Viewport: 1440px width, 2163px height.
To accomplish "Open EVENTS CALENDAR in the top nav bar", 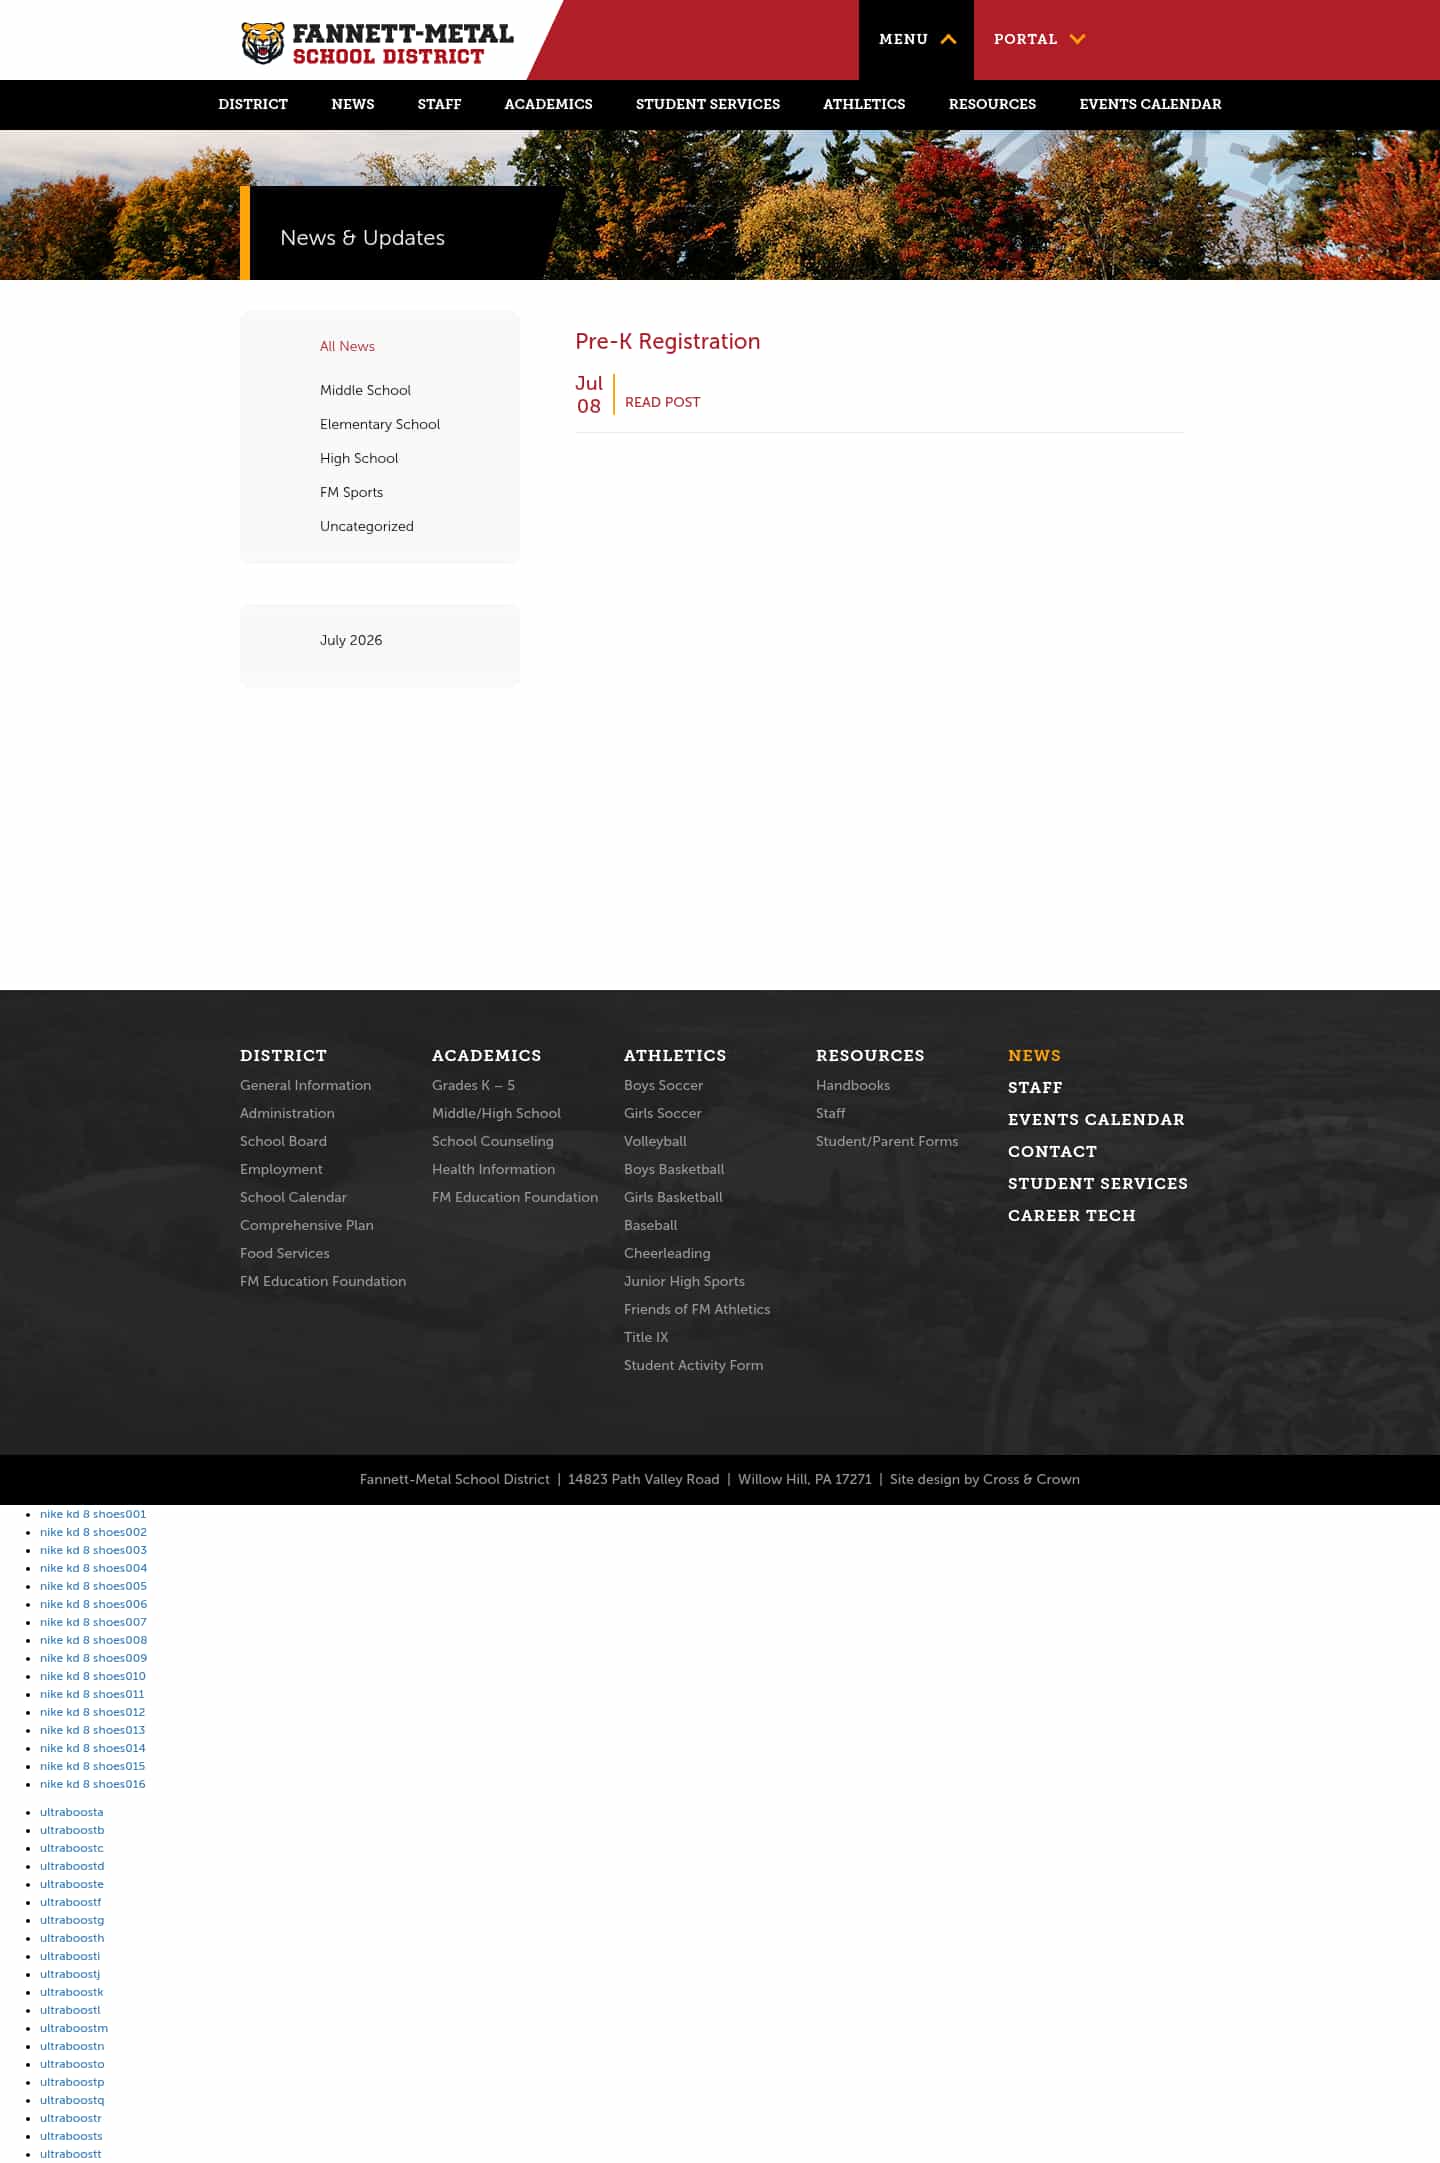I will click(x=1150, y=104).
